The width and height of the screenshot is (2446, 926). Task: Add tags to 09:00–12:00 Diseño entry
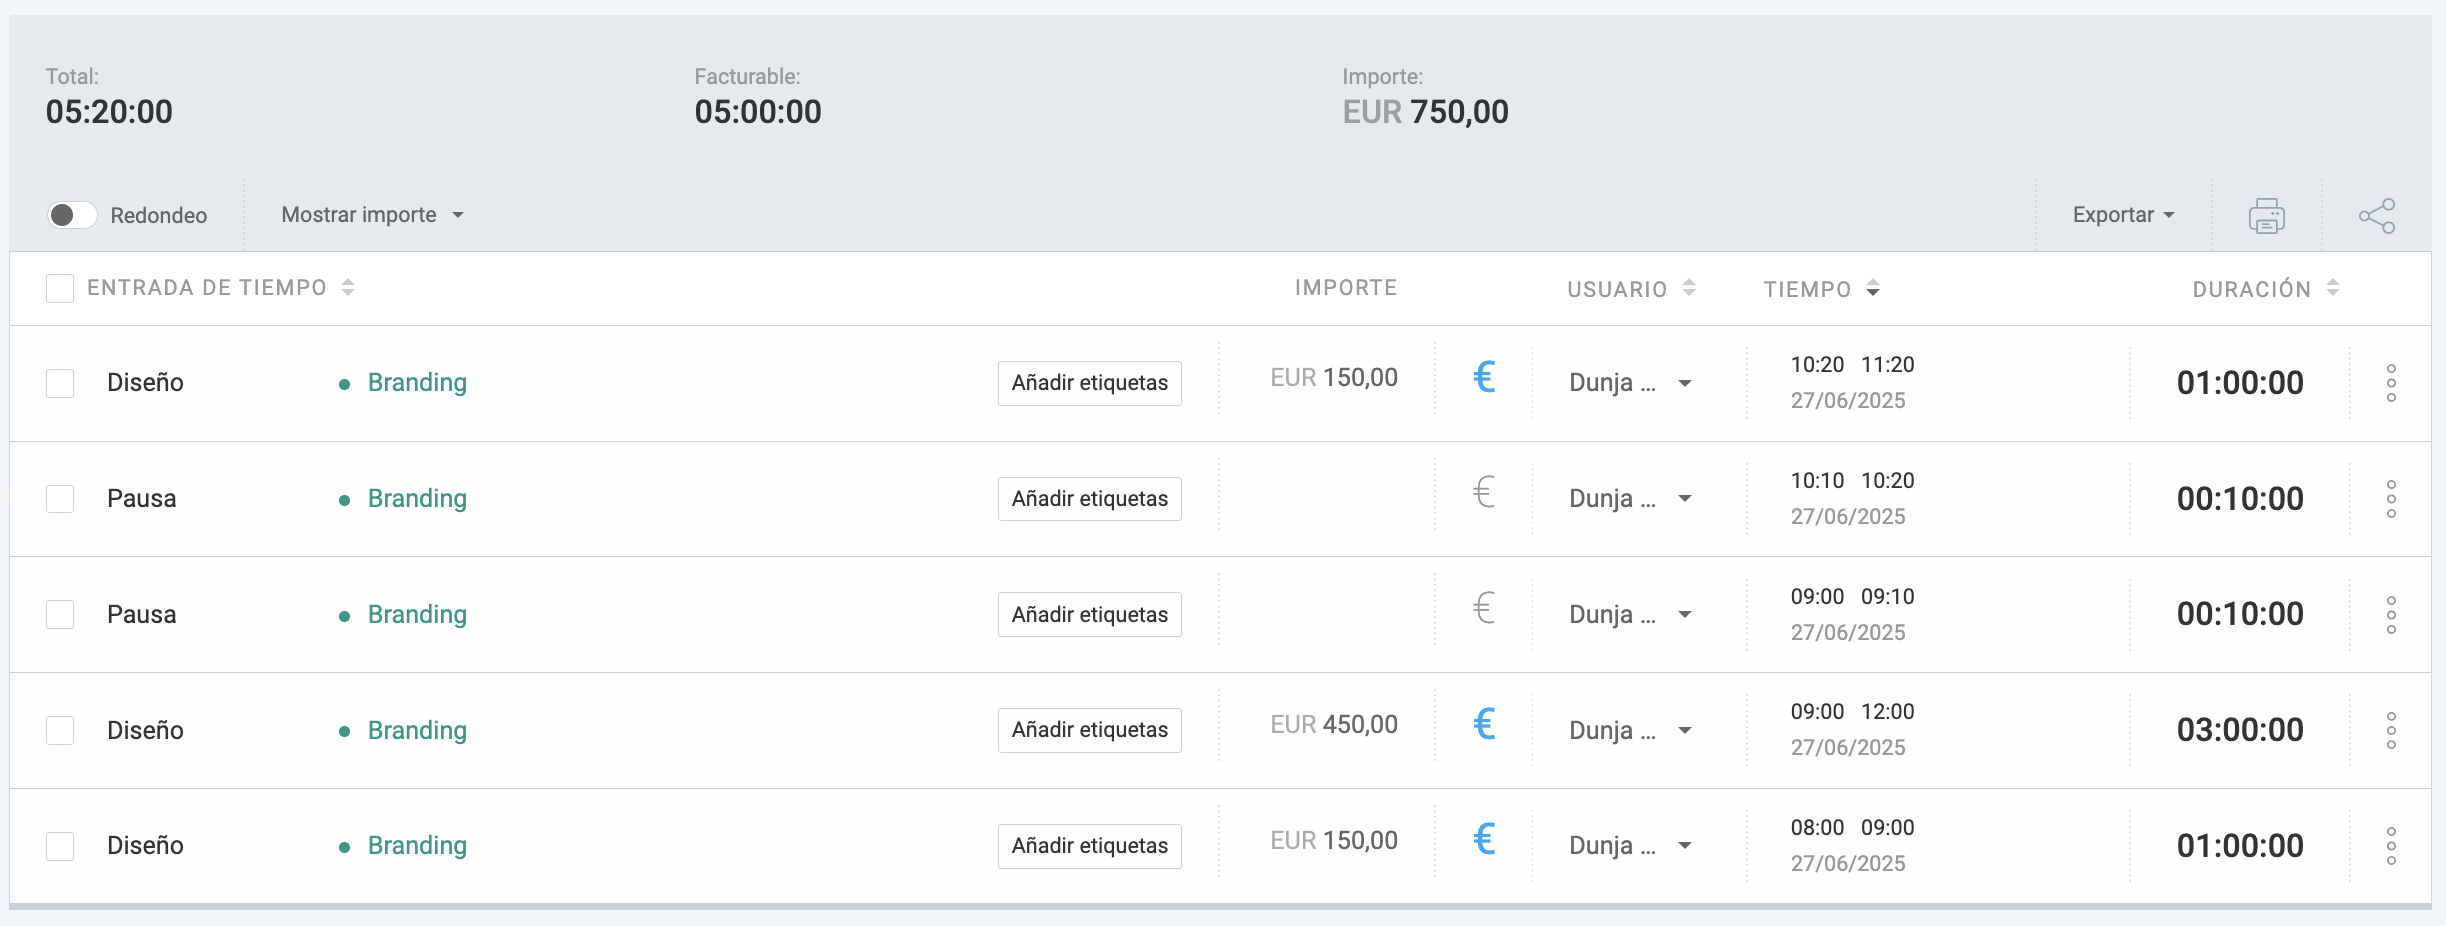click(1089, 730)
